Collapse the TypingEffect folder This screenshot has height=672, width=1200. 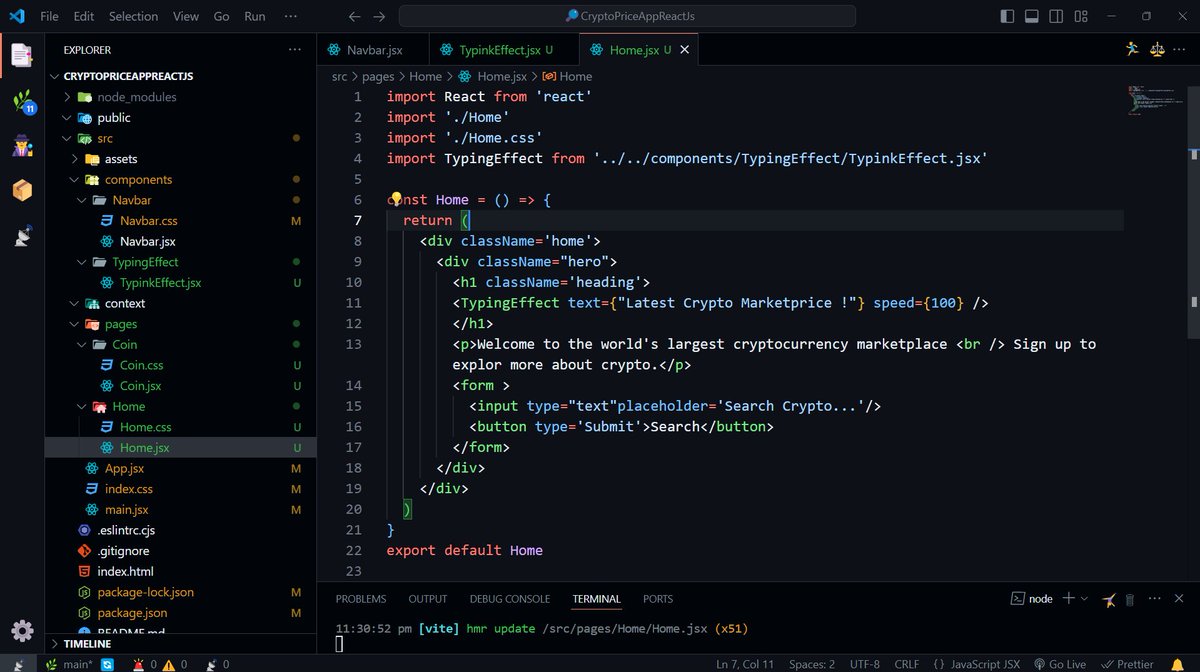(145, 262)
